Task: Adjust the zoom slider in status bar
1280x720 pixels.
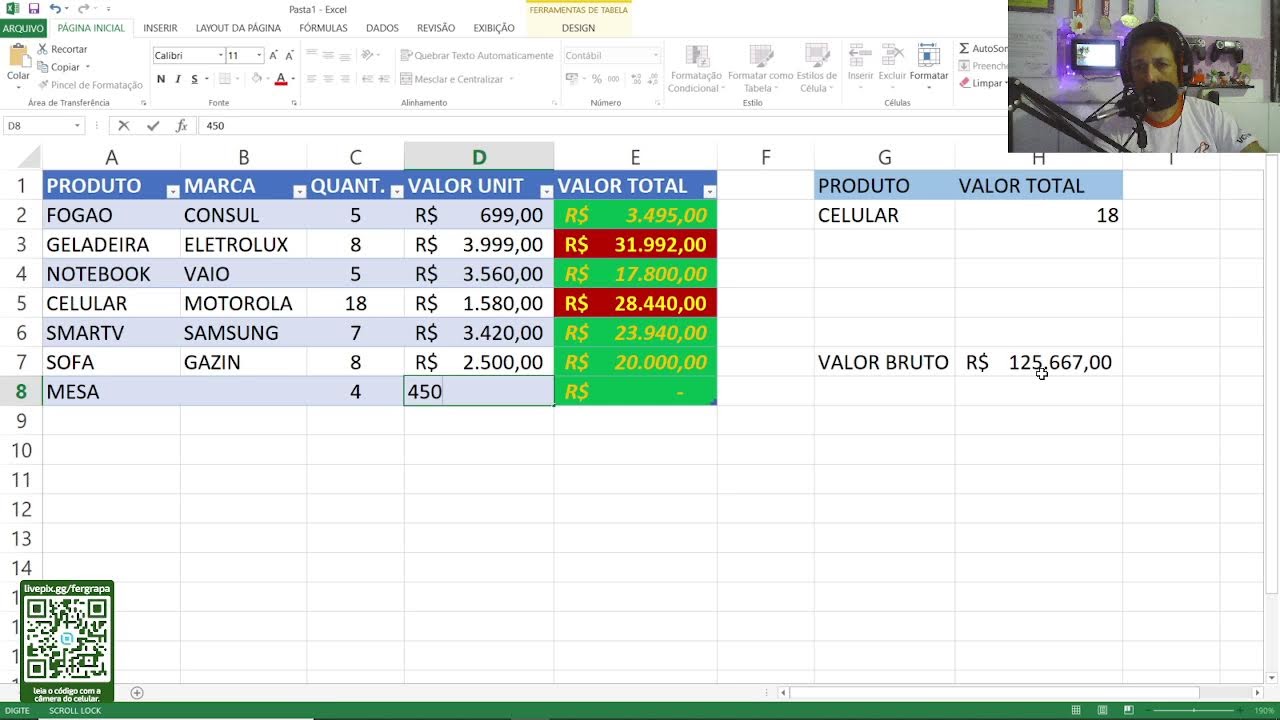Action: tap(1195, 711)
